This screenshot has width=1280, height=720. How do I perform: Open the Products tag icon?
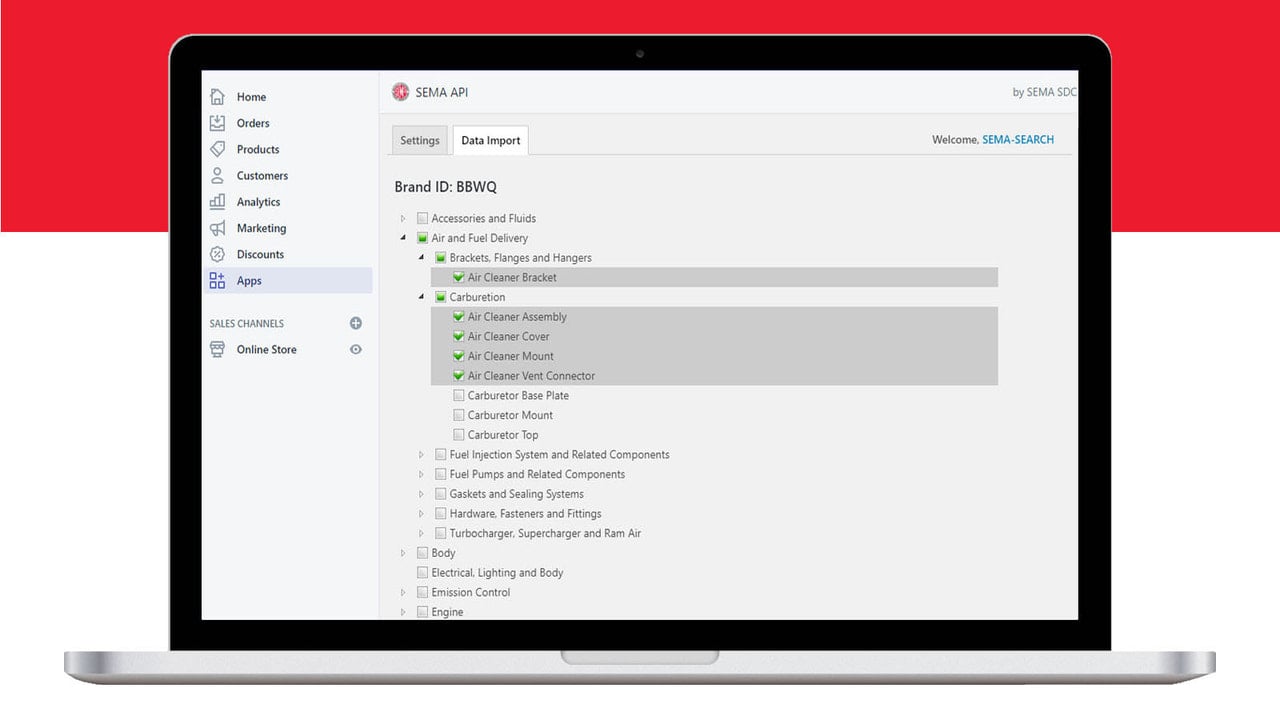click(217, 149)
